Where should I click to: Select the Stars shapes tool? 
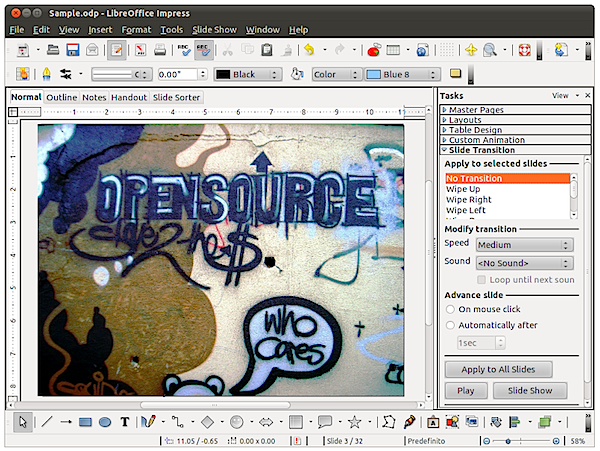coord(354,422)
